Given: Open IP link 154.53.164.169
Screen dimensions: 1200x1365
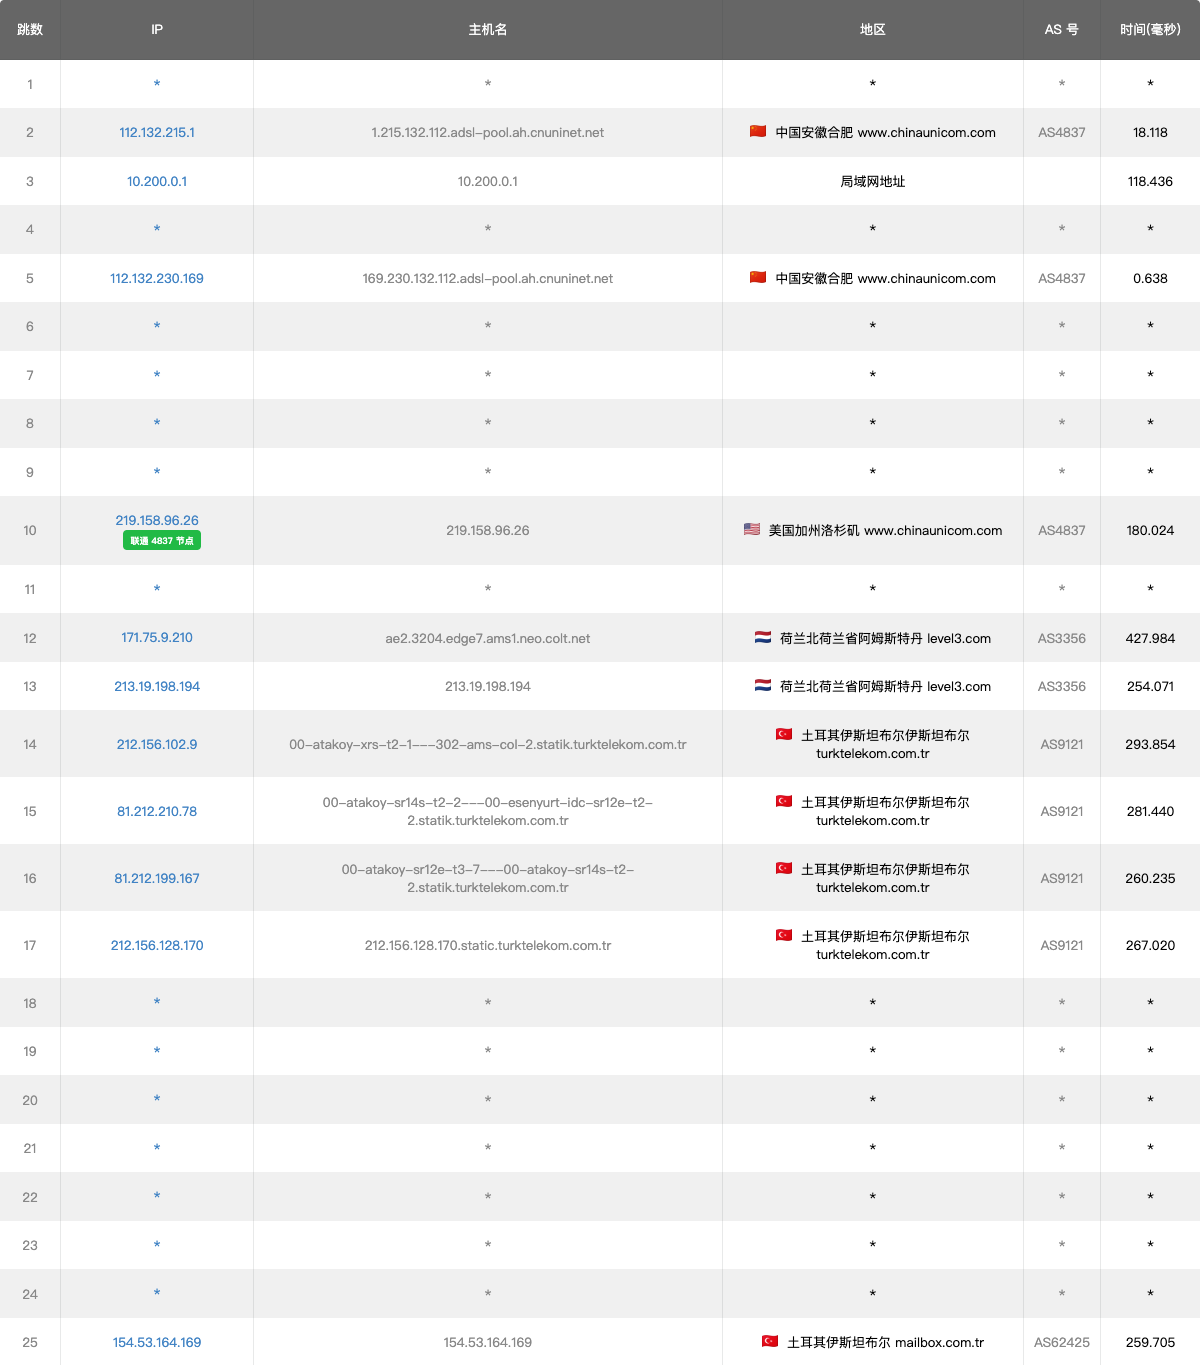Looking at the screenshot, I should point(157,1342).
